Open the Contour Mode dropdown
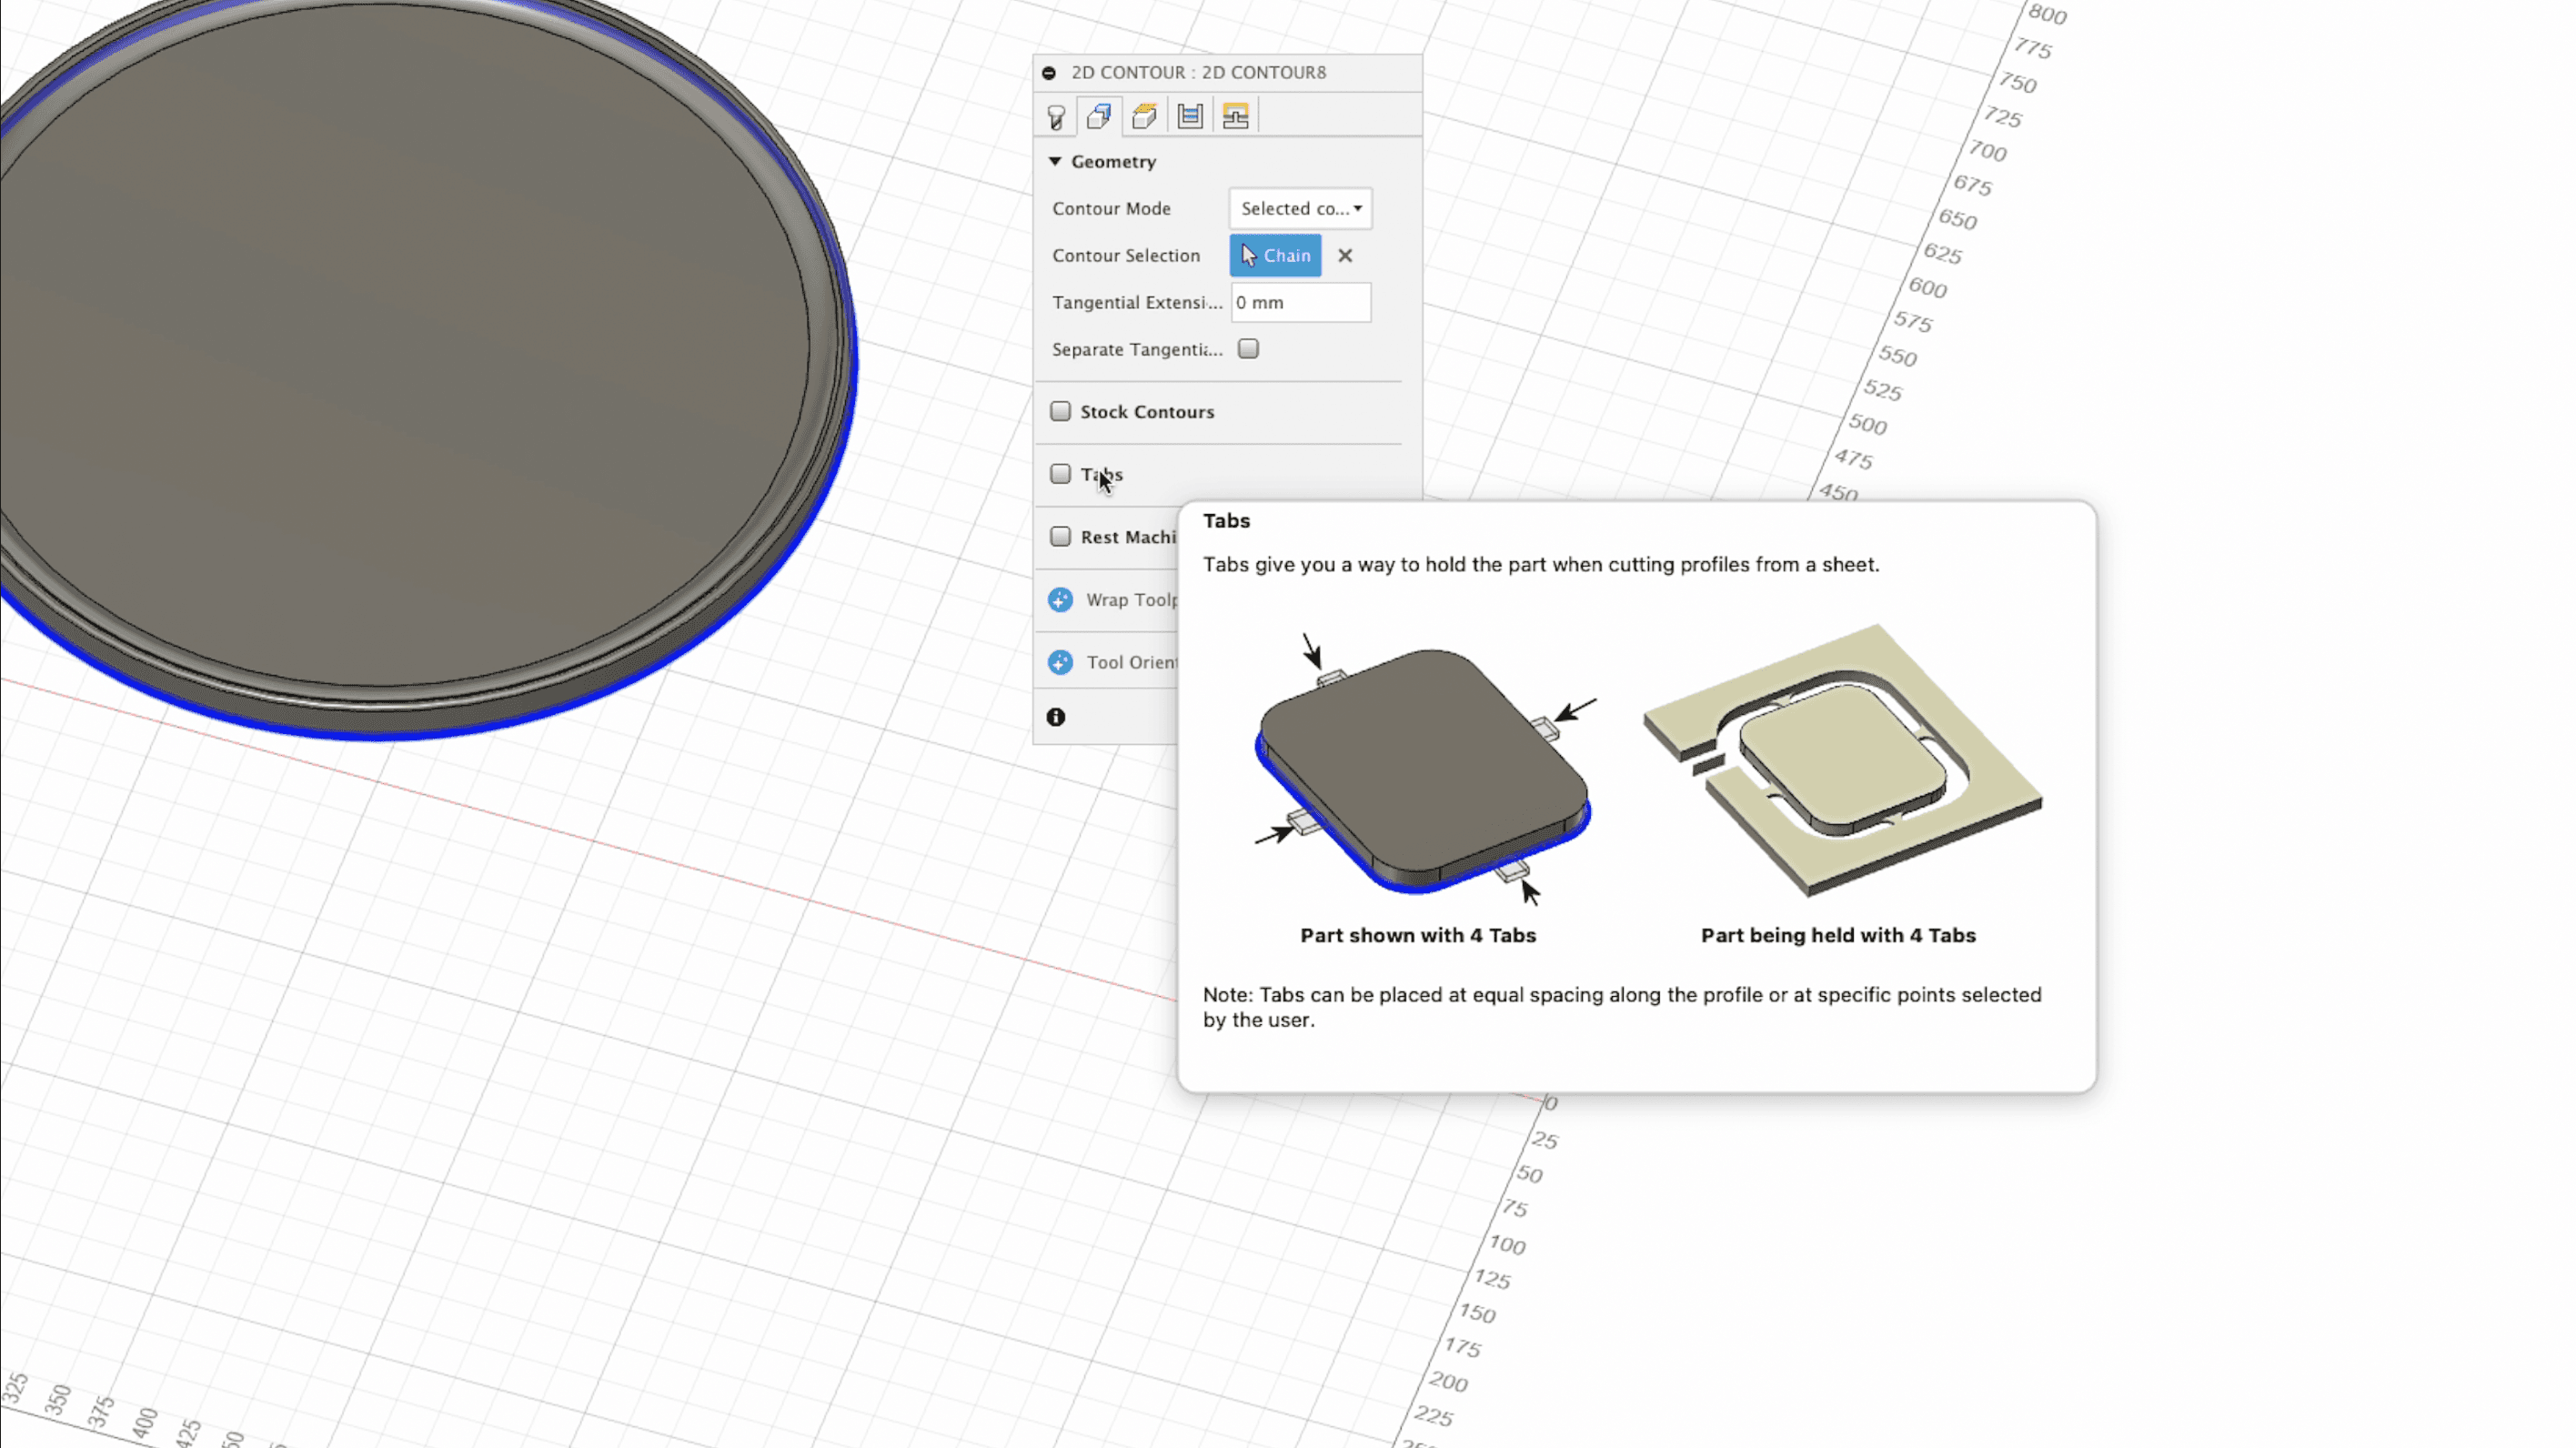 1300,208
